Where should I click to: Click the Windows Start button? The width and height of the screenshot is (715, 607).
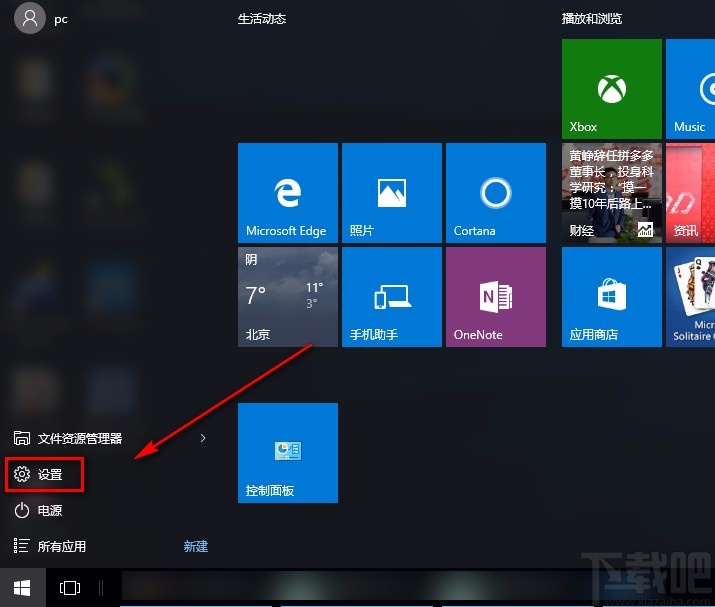click(22, 587)
